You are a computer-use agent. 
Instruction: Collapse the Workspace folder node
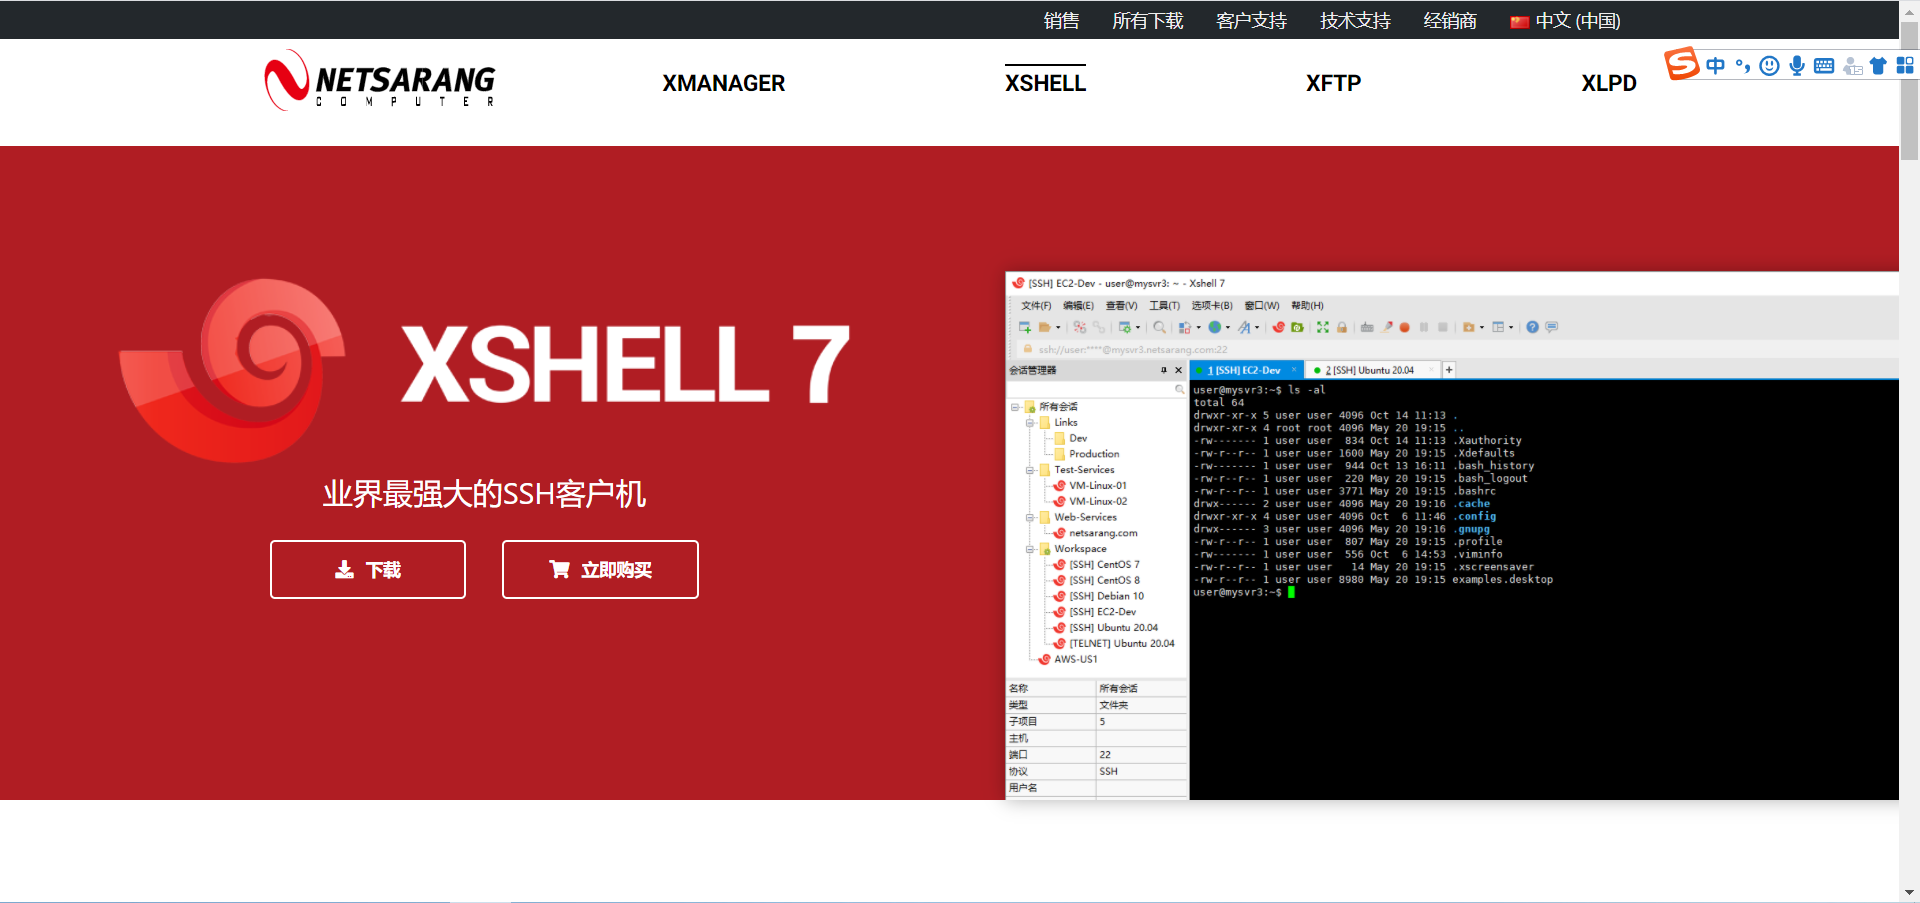click(x=1030, y=549)
